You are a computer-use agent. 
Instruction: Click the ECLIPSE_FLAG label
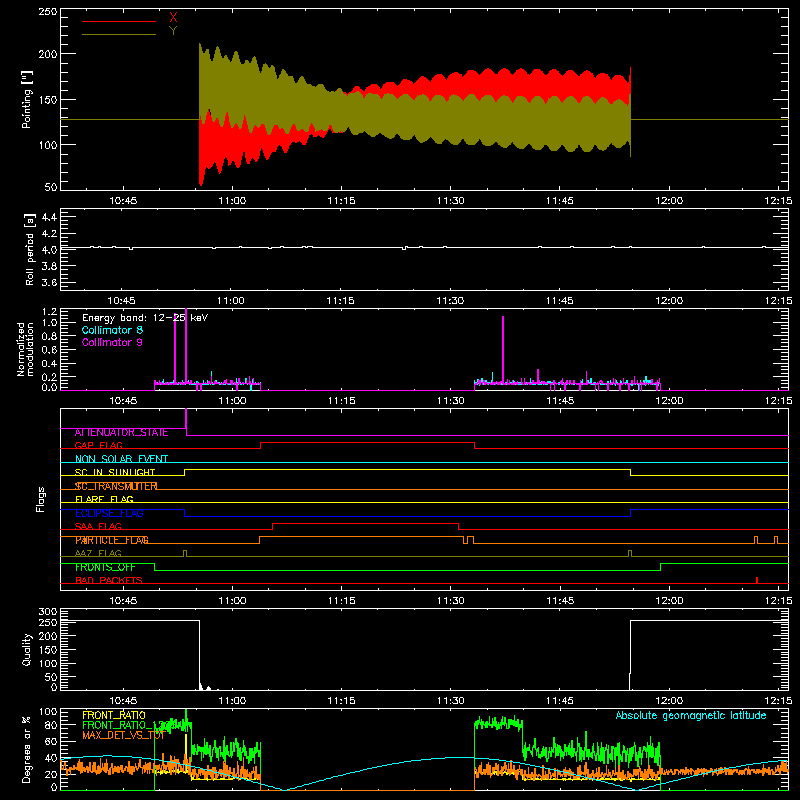pyautogui.click(x=109, y=513)
